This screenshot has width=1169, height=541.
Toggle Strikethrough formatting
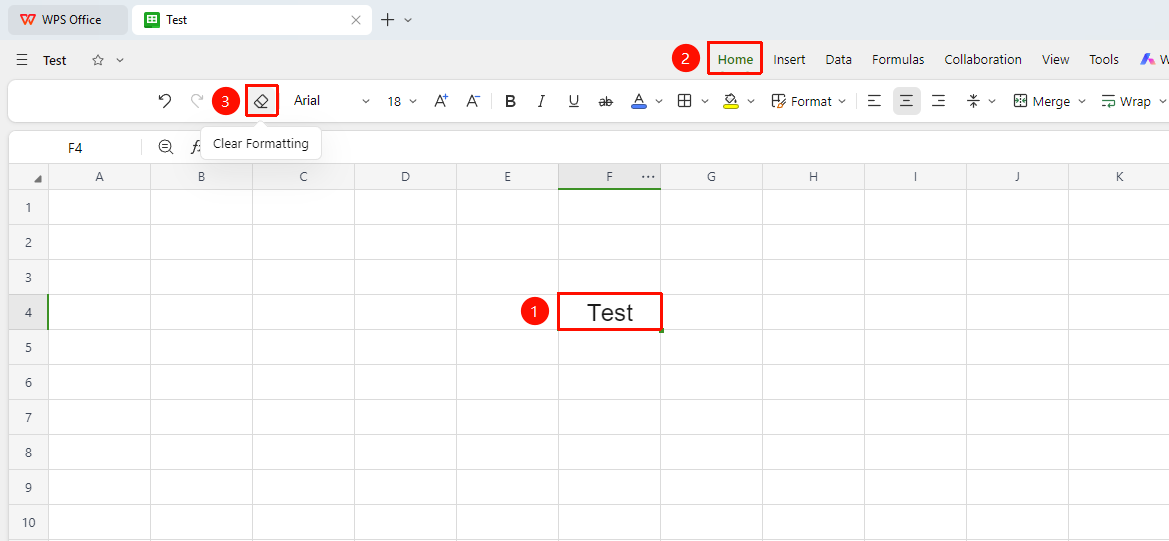coord(605,101)
